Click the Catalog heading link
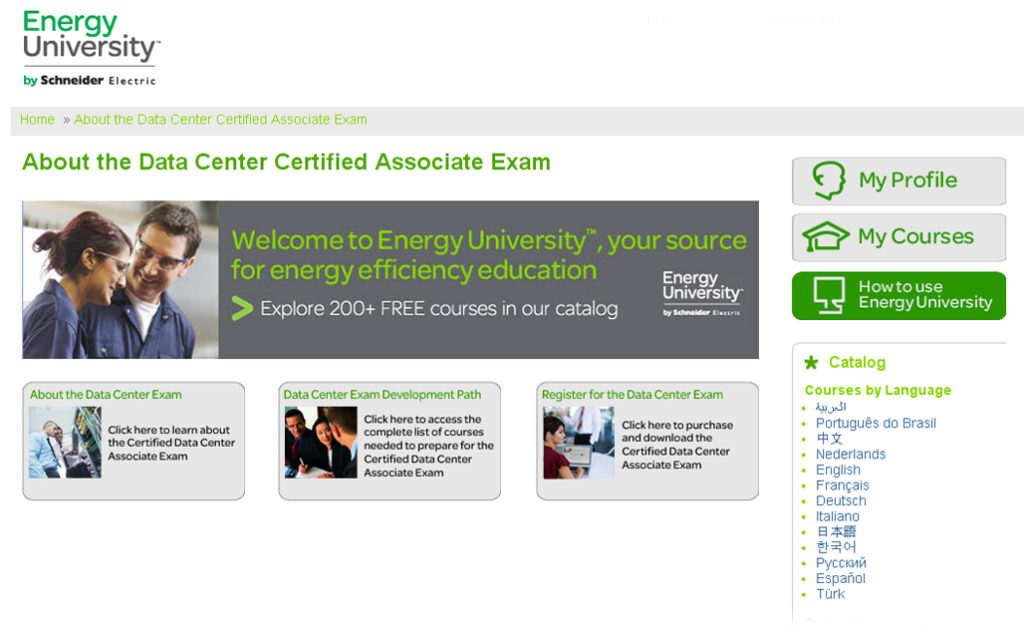1024x629 pixels. (x=857, y=363)
